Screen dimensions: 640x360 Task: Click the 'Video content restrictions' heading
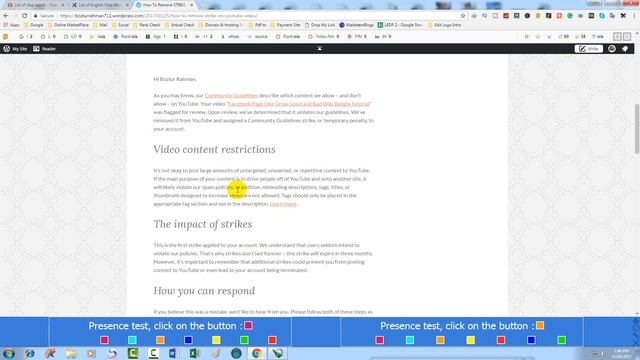point(214,149)
